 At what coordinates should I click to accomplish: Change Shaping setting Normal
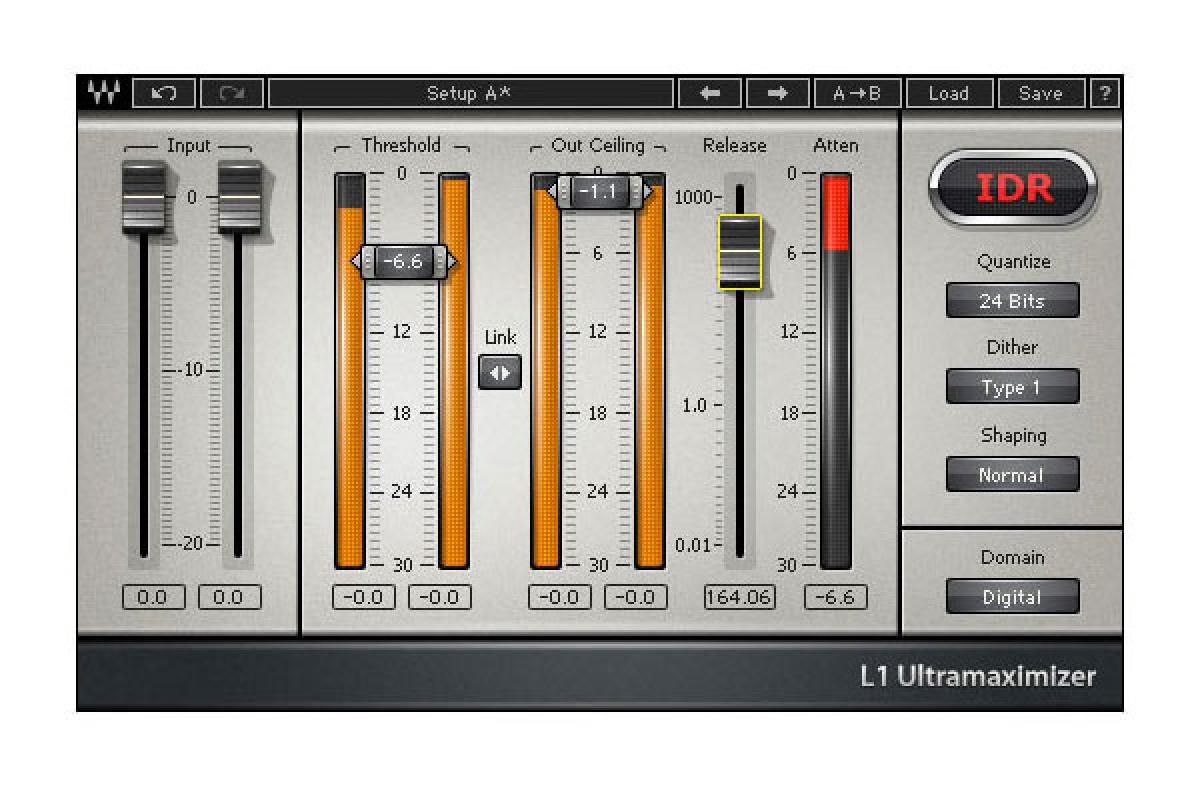coord(1012,475)
